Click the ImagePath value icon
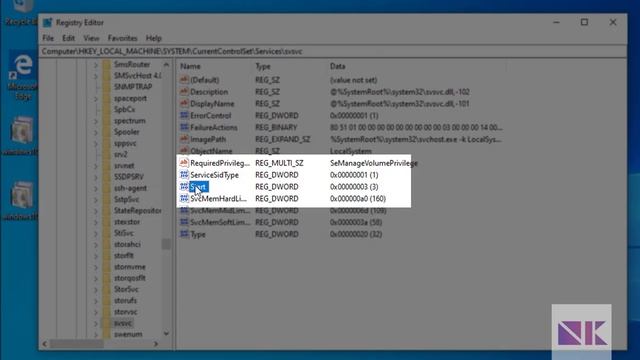640x360 pixels. coord(184,139)
